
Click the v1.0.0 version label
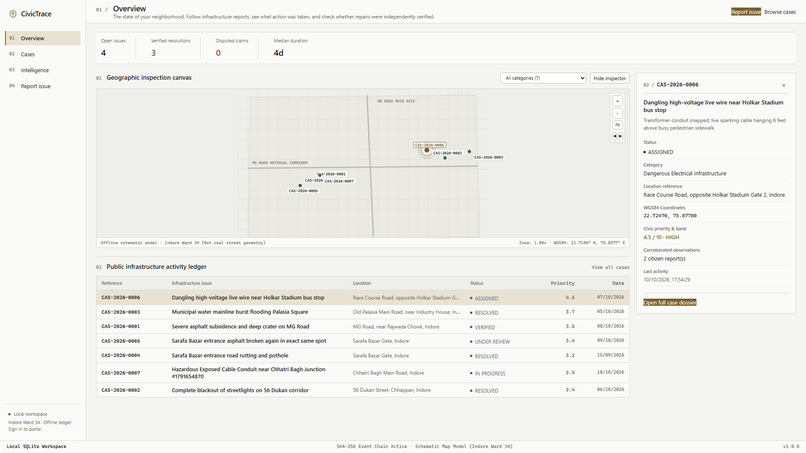tap(791, 446)
